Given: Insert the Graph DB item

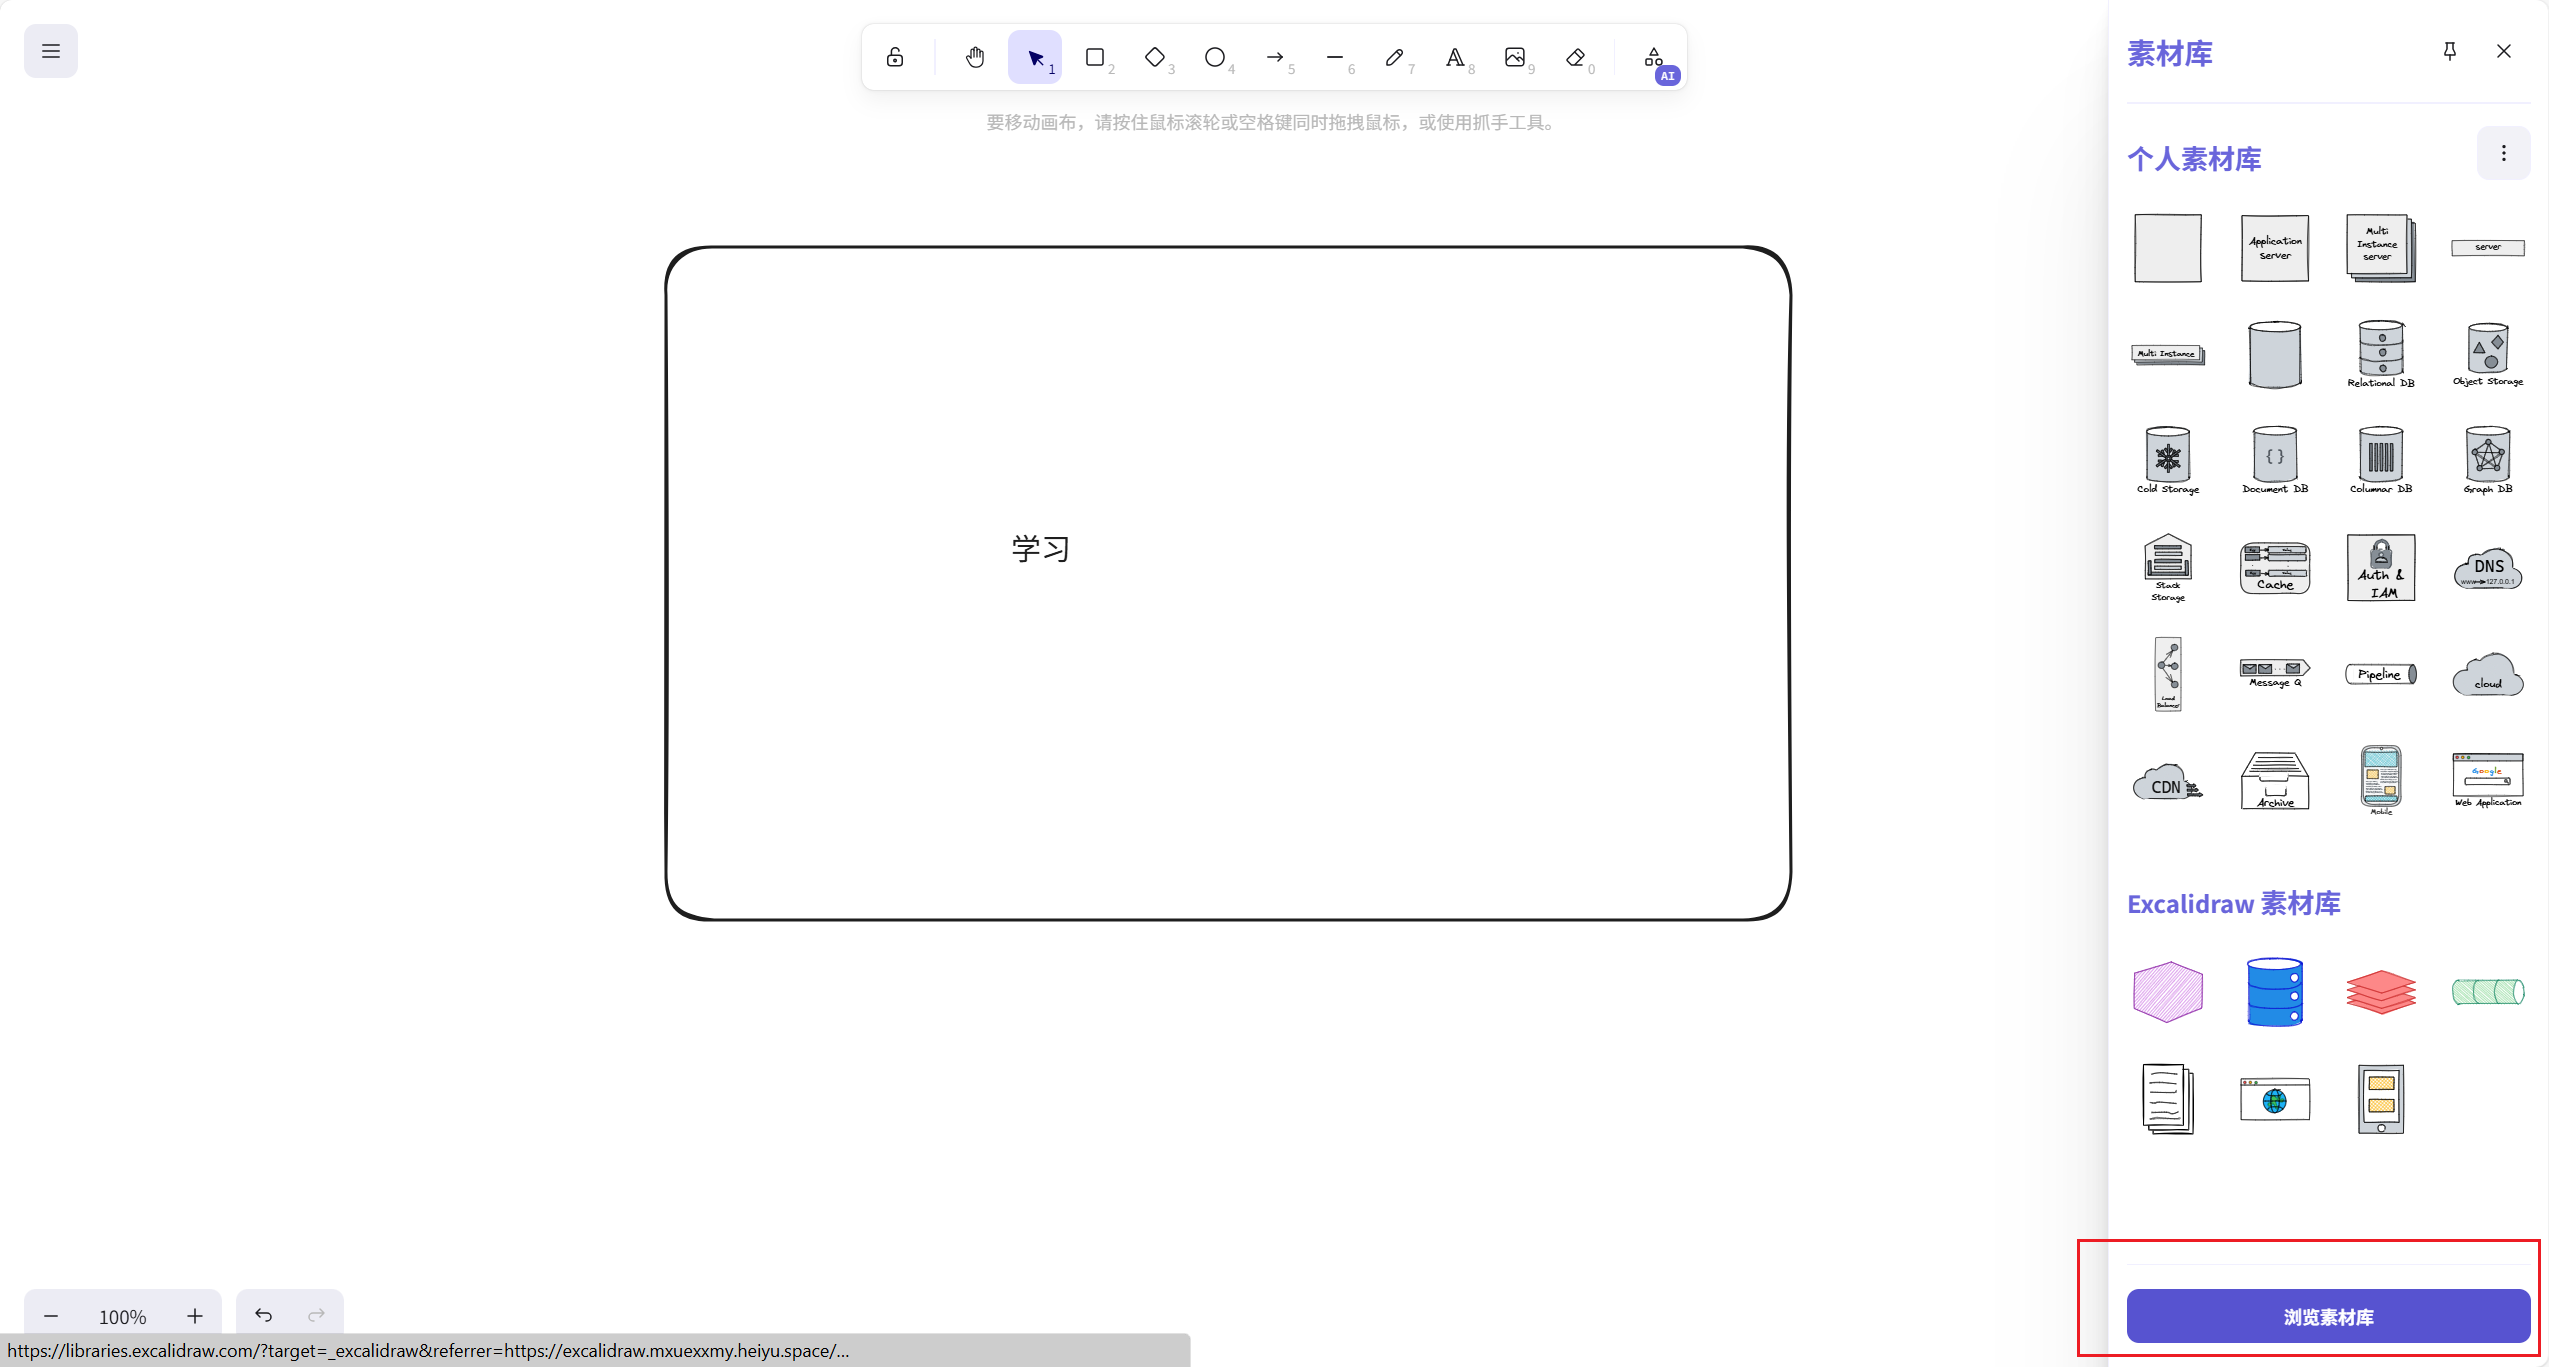Looking at the screenshot, I should click(2488, 461).
